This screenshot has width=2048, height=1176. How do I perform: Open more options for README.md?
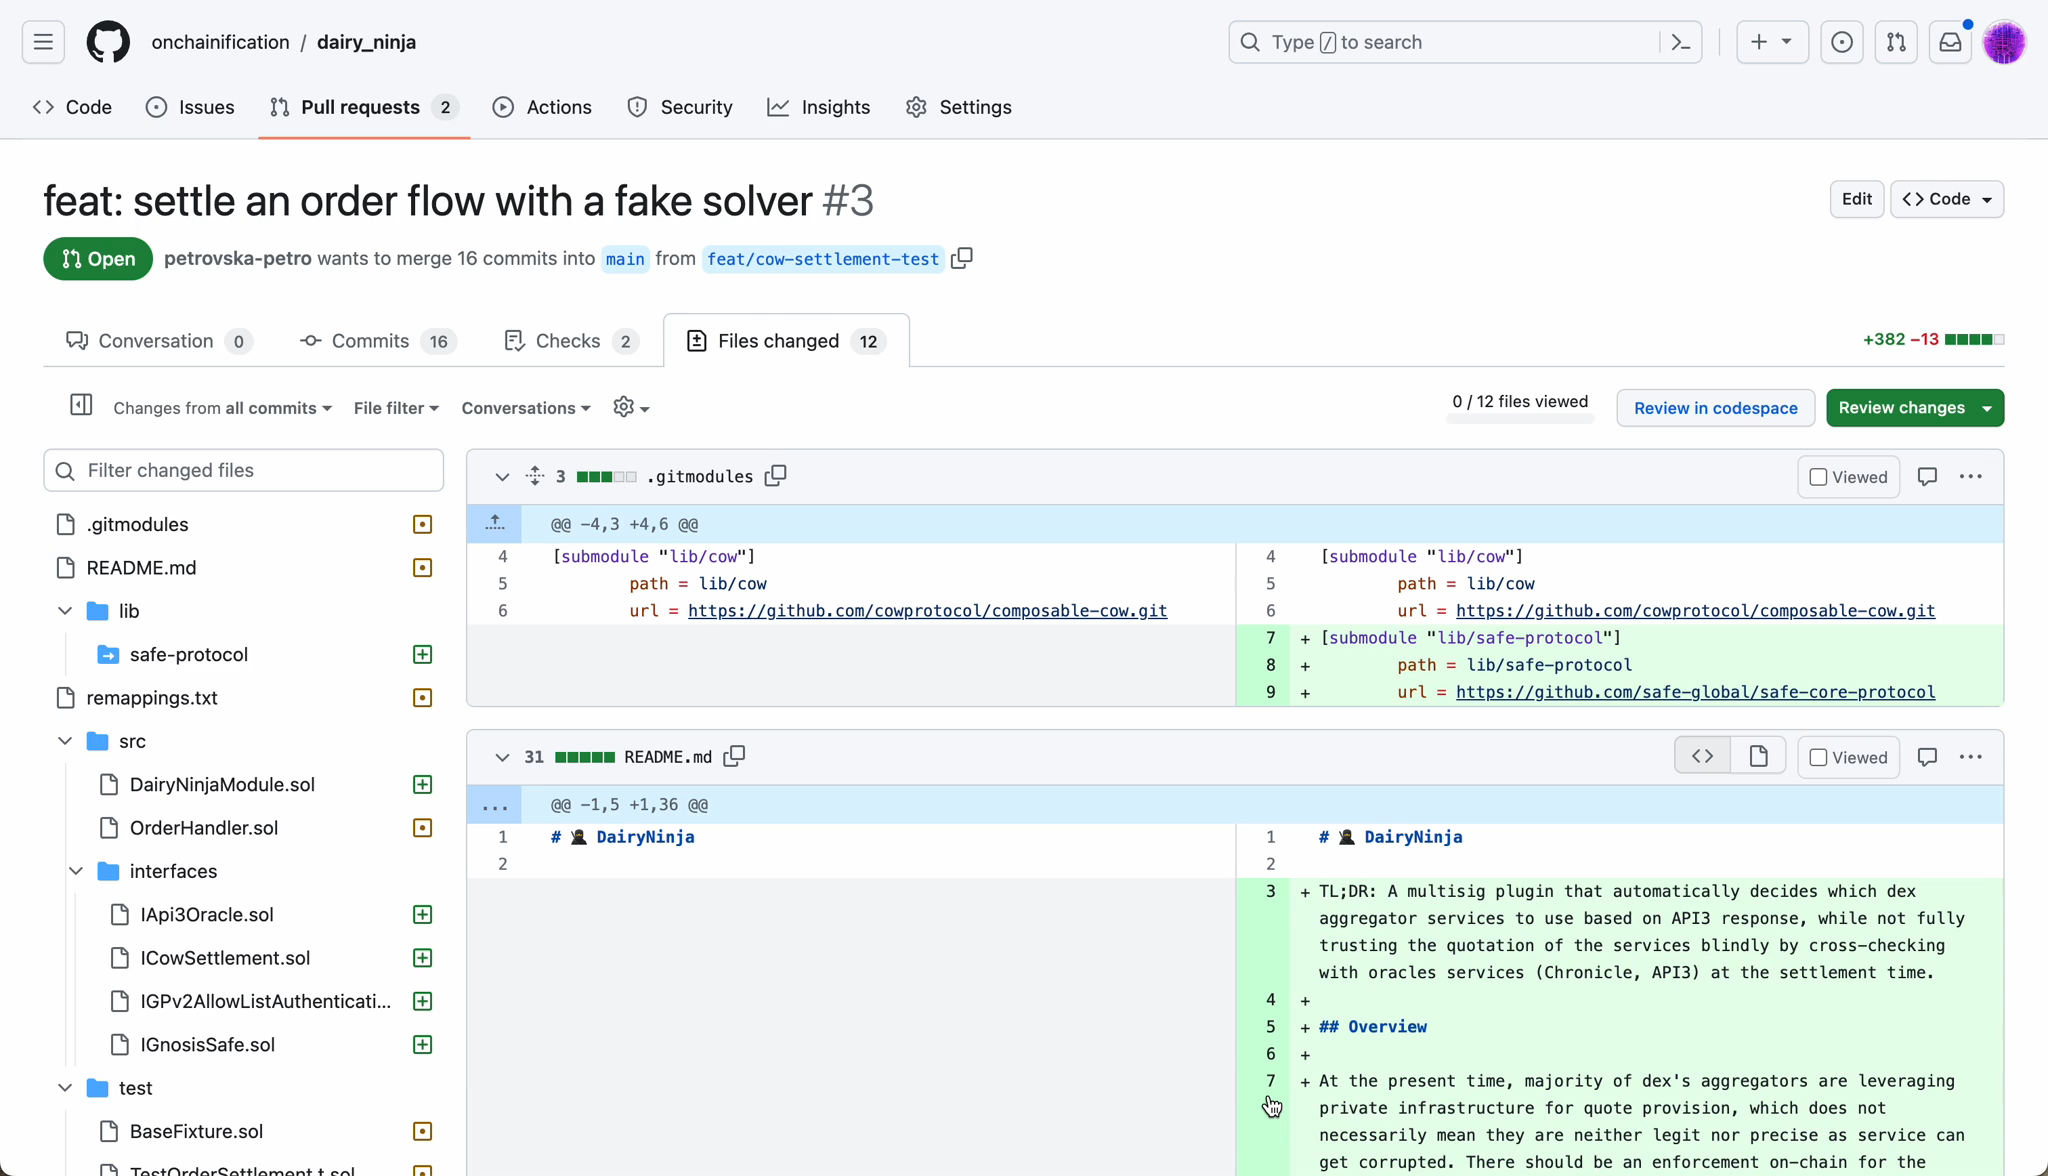pos(1971,757)
